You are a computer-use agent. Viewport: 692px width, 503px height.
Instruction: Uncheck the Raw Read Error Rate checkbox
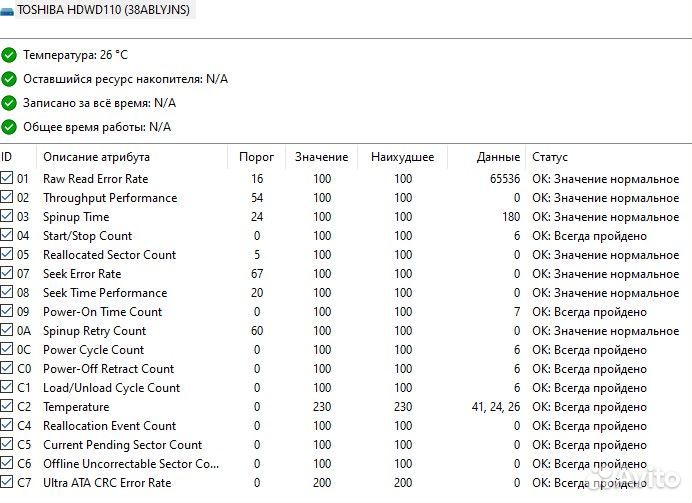[x=7, y=178]
